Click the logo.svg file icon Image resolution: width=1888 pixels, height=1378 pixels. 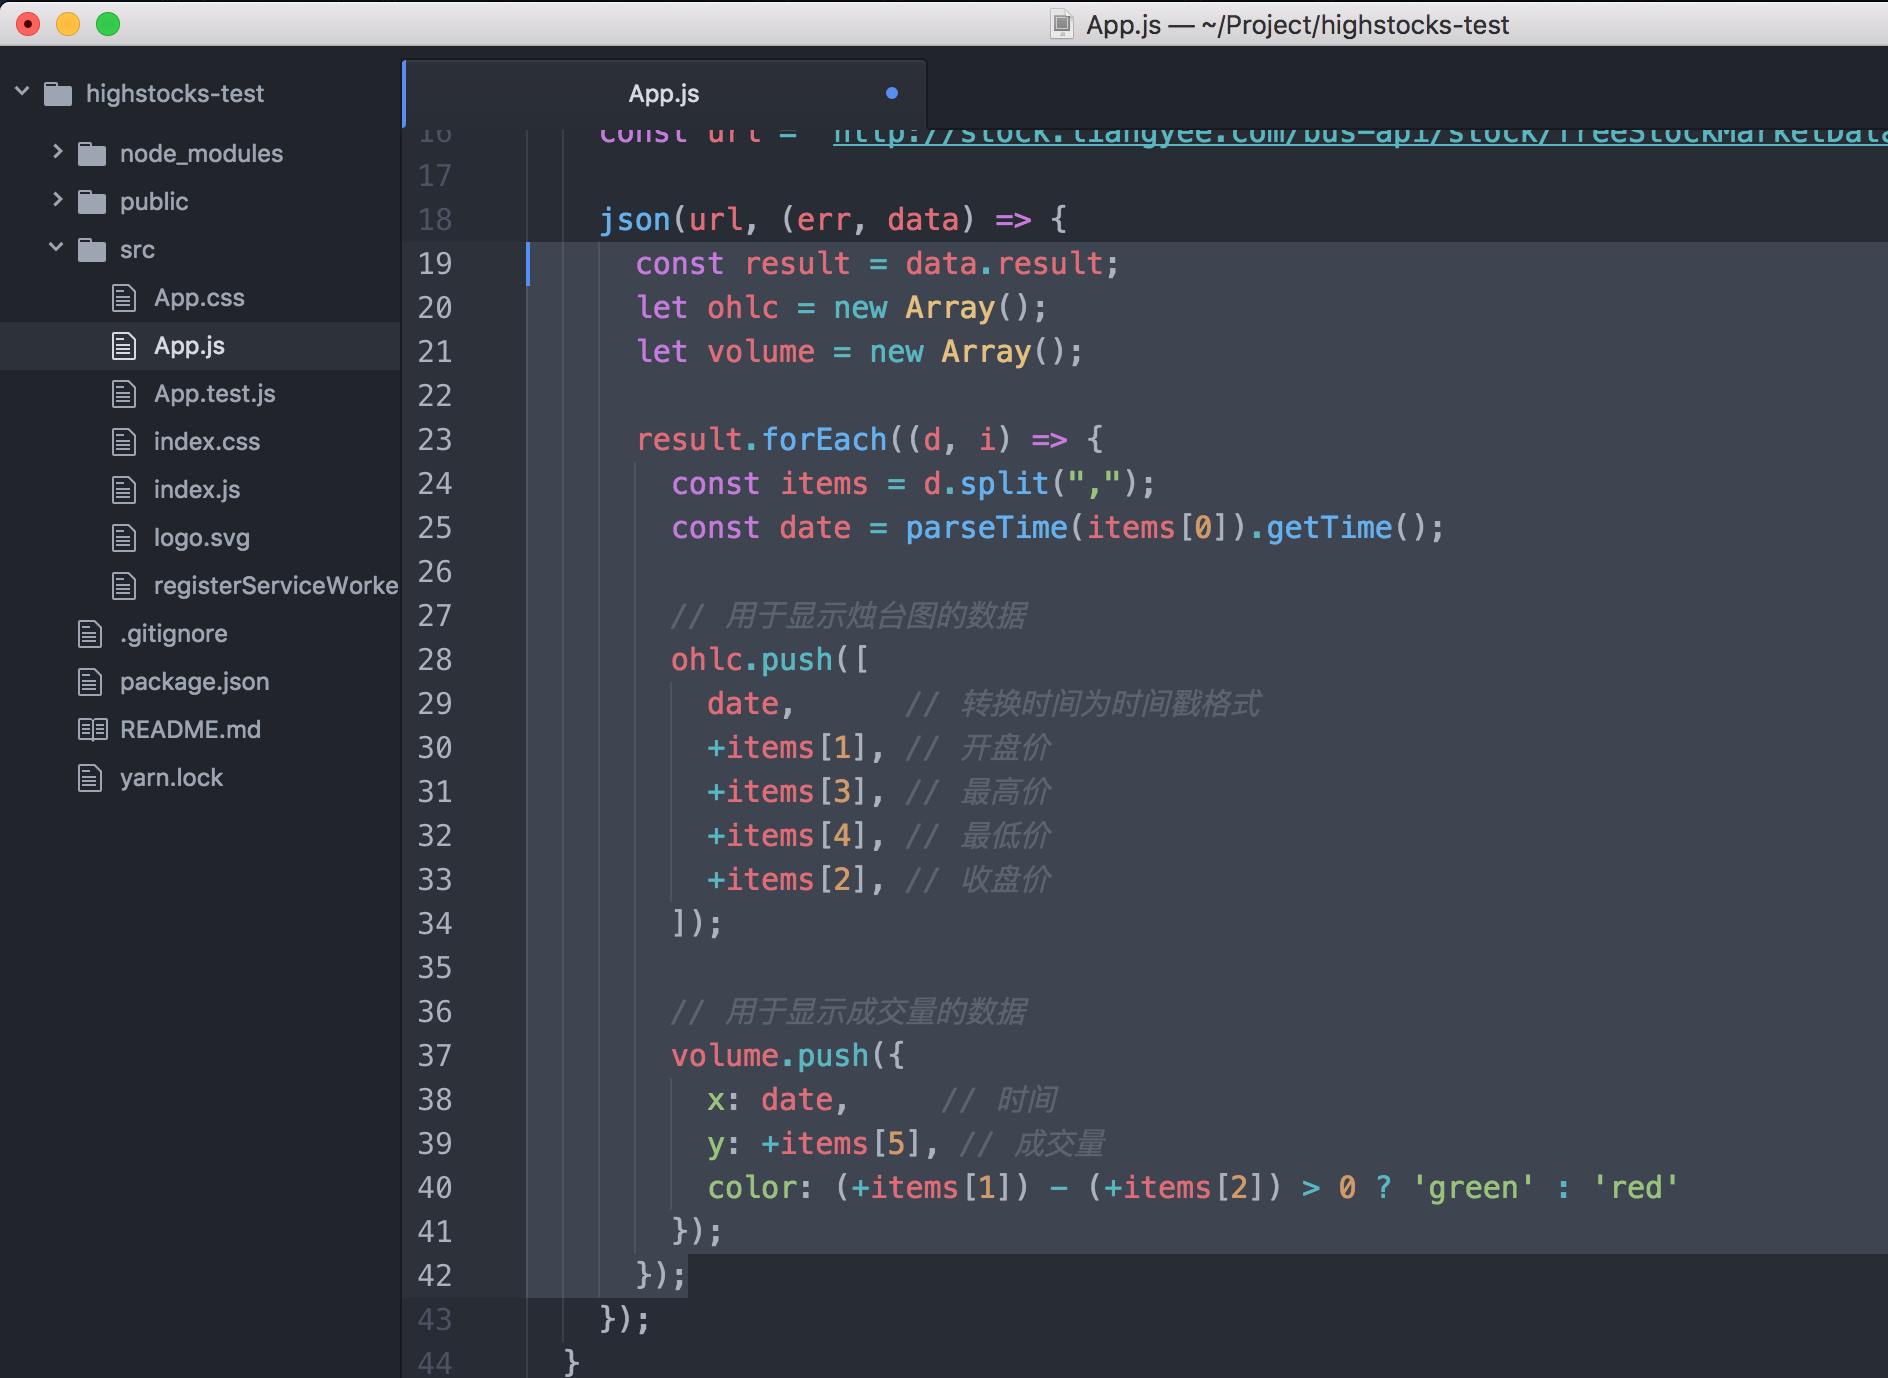(124, 538)
